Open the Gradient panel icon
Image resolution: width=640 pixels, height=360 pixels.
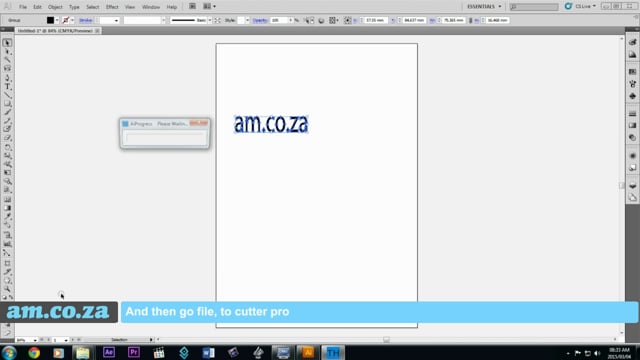(x=632, y=125)
